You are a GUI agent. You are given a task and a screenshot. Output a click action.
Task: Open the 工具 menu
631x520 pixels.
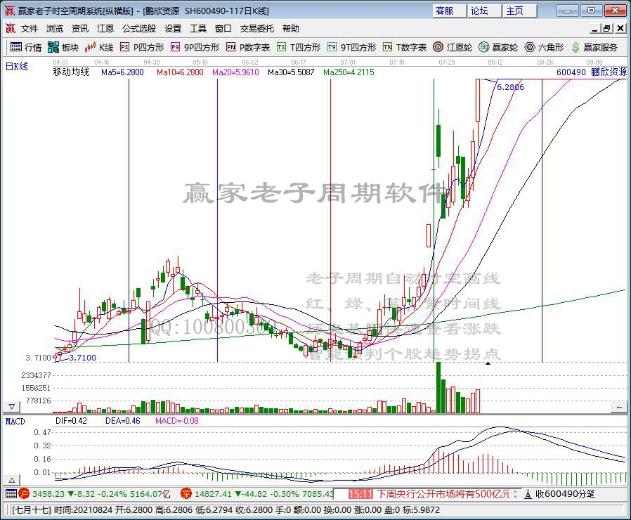click(x=198, y=29)
